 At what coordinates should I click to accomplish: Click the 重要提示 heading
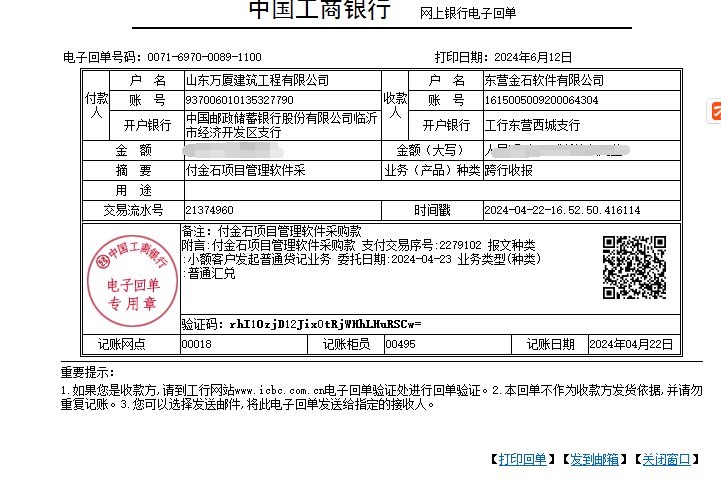click(x=87, y=372)
